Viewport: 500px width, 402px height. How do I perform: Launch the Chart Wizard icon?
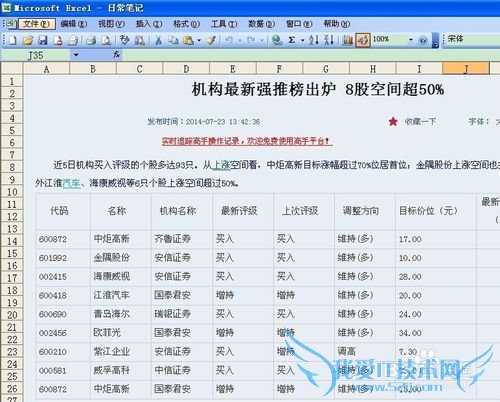click(348, 40)
